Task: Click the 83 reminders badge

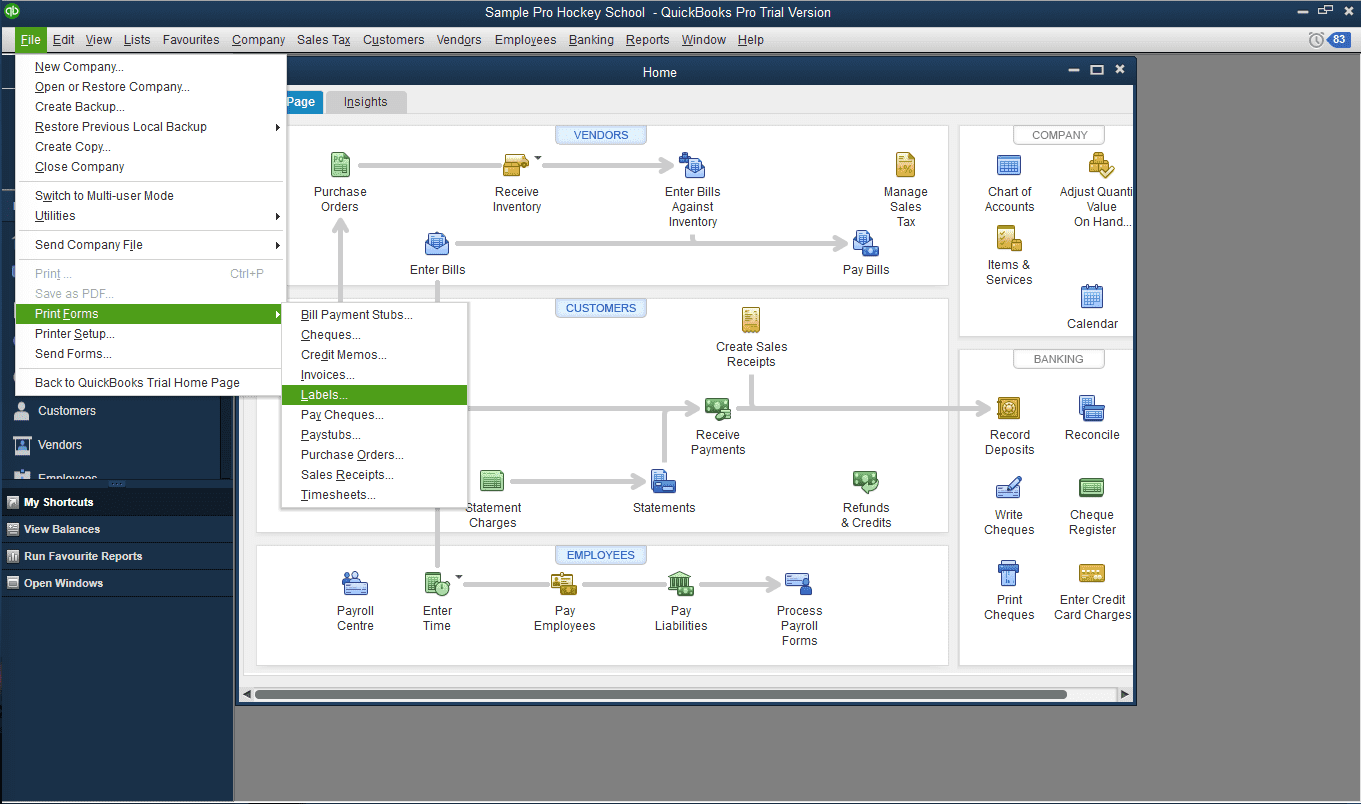Action: (x=1340, y=40)
